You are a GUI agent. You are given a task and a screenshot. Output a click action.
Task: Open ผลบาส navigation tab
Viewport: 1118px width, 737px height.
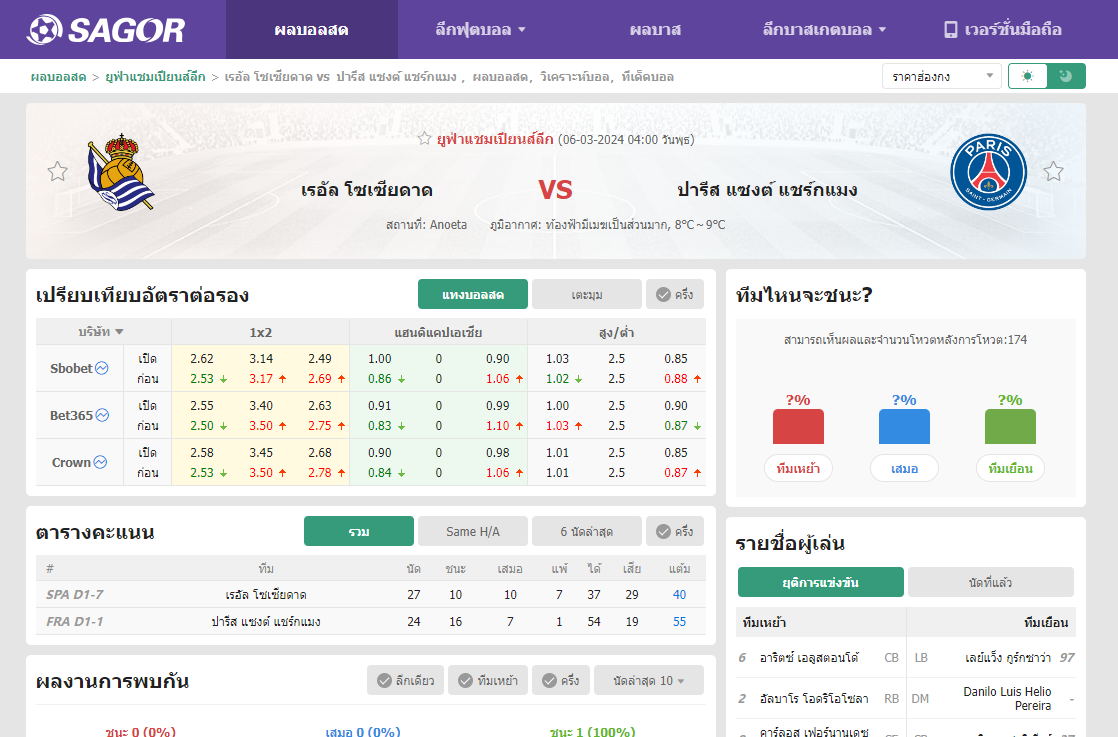pyautogui.click(x=655, y=30)
